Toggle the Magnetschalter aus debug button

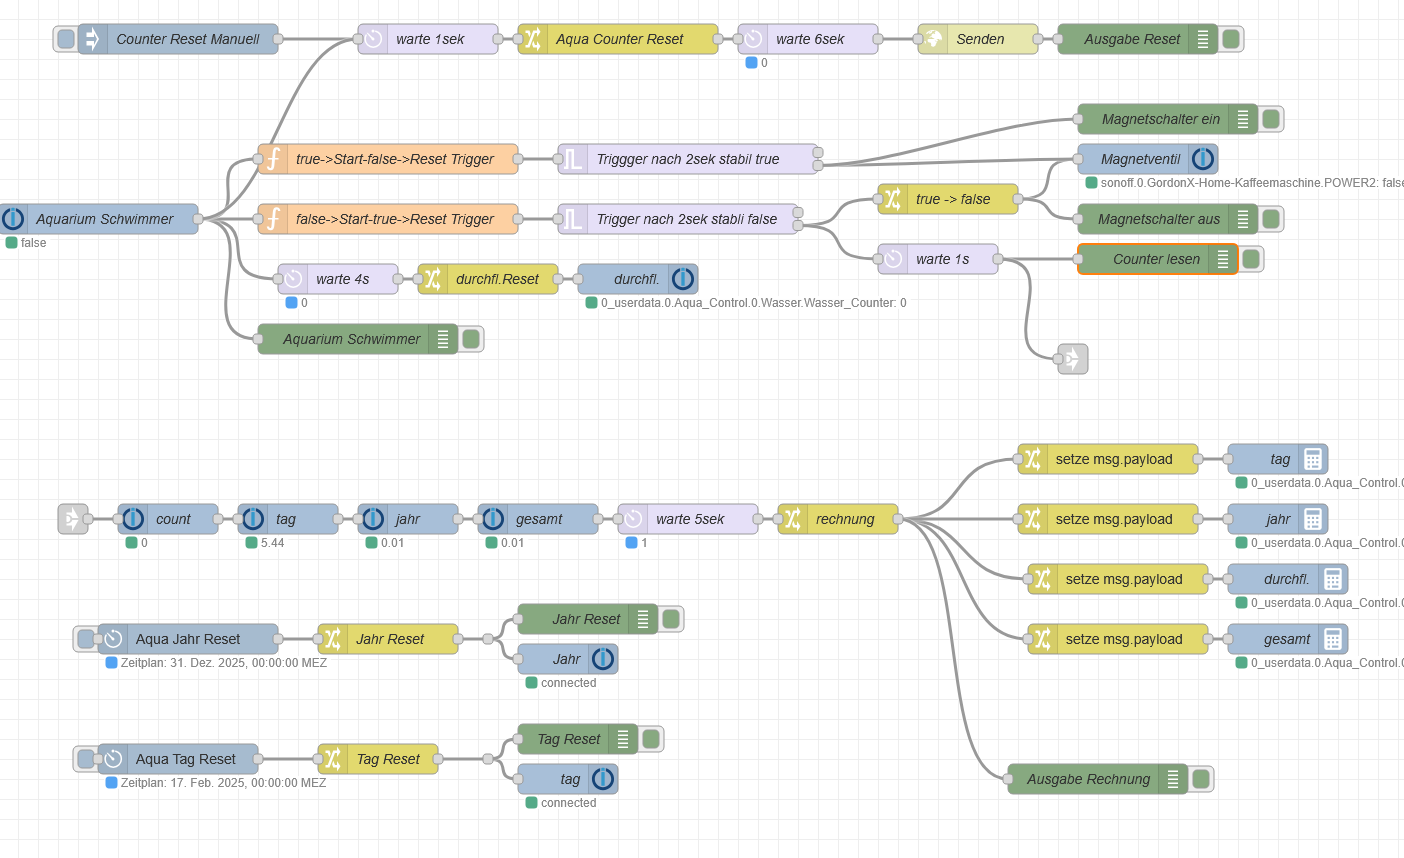[1271, 219]
